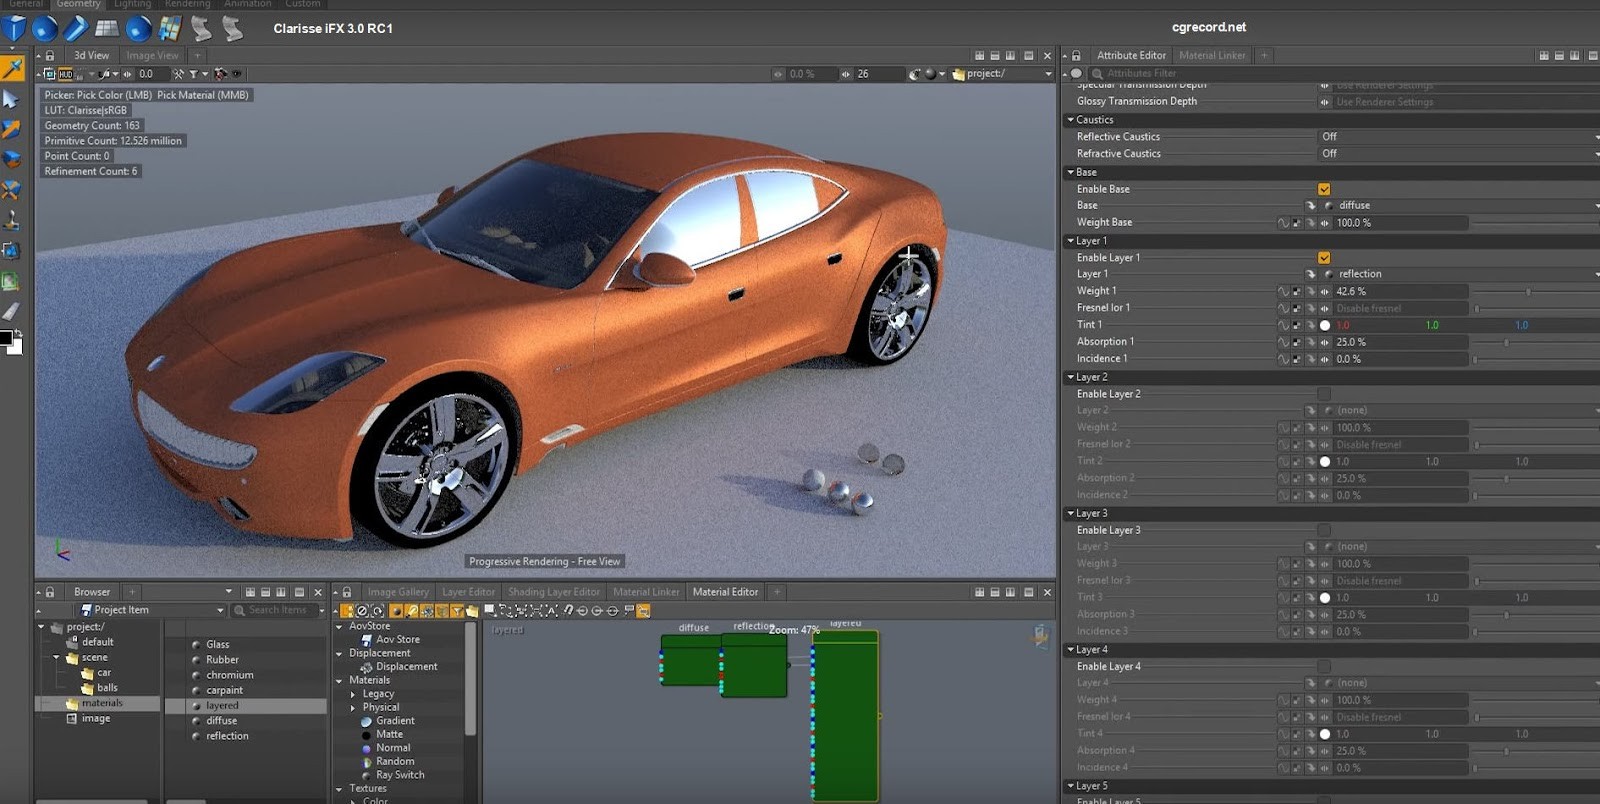
Task: Click the grid geometry shelf icon
Action: [x=107, y=28]
